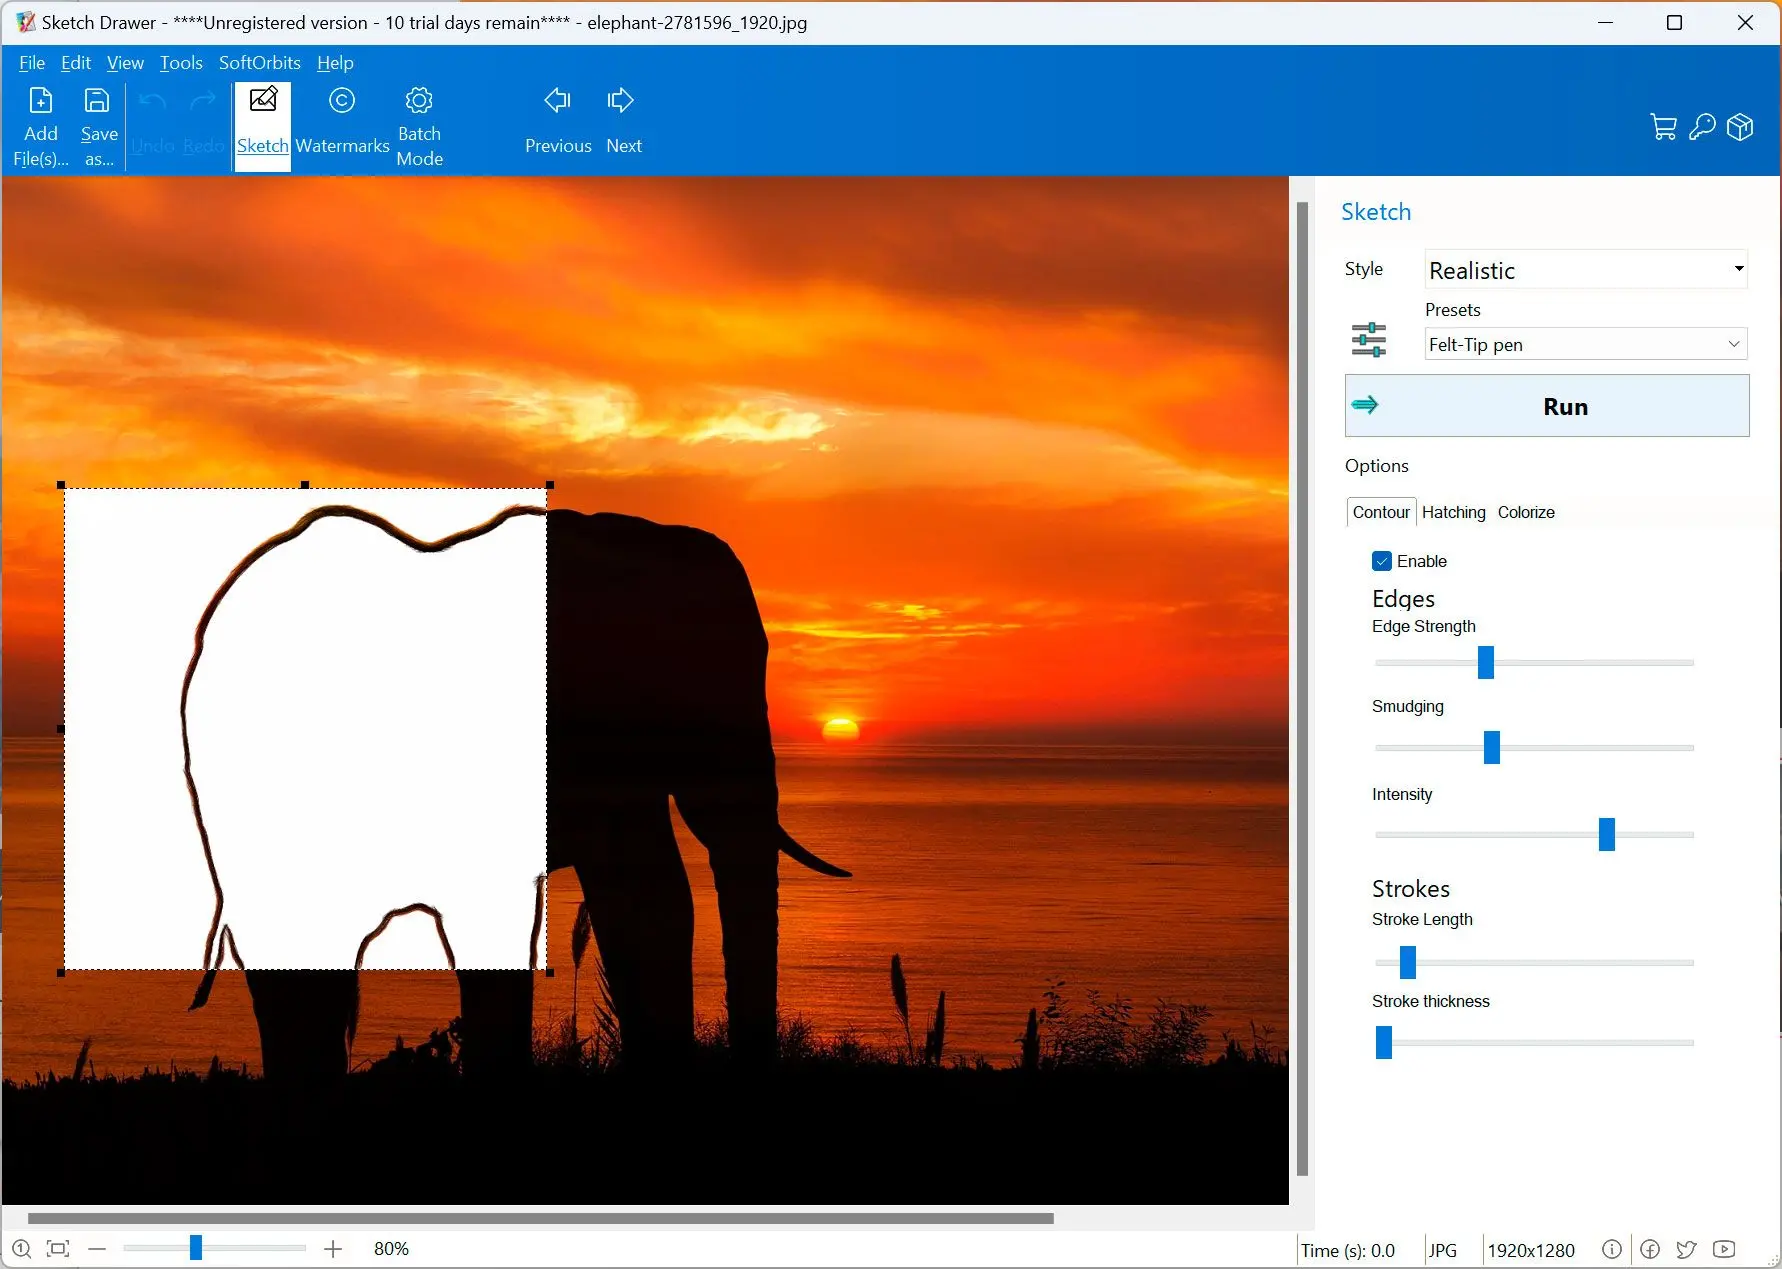1782x1269 pixels.
Task: Click the Add File(s) toolbar icon
Action: [x=41, y=100]
